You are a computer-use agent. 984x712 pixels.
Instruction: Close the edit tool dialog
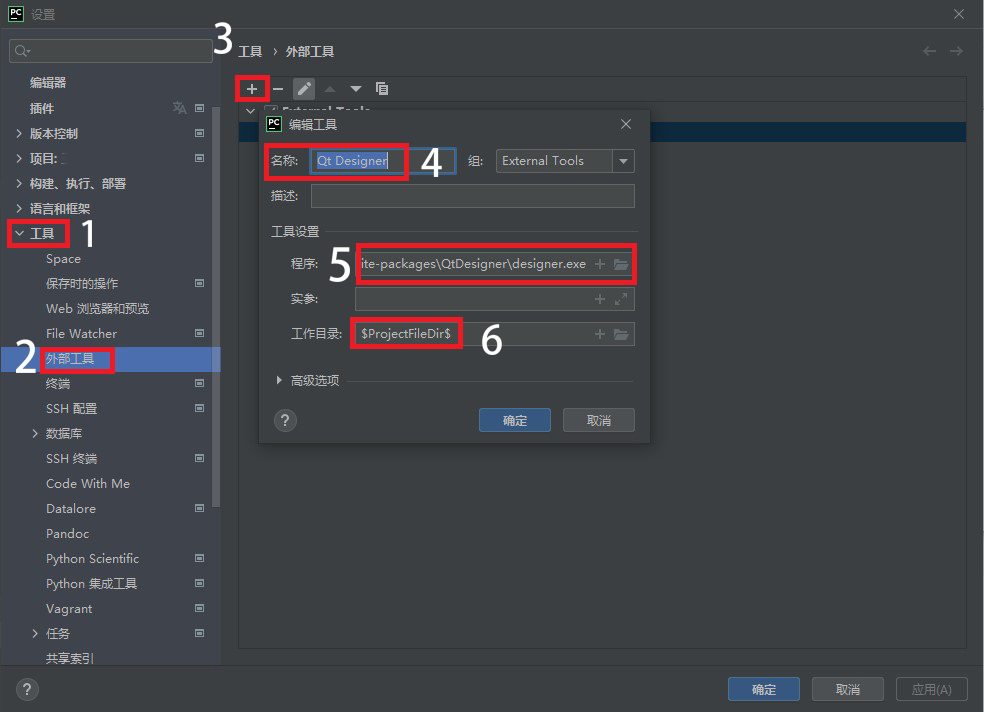click(626, 124)
